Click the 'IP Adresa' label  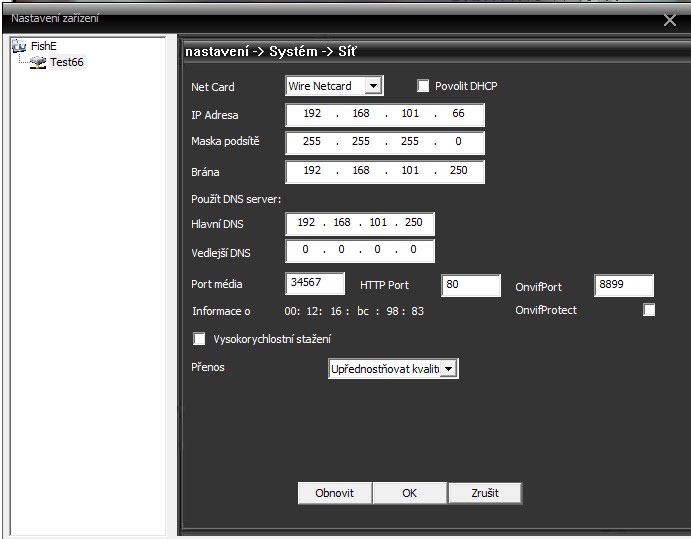tap(215, 115)
